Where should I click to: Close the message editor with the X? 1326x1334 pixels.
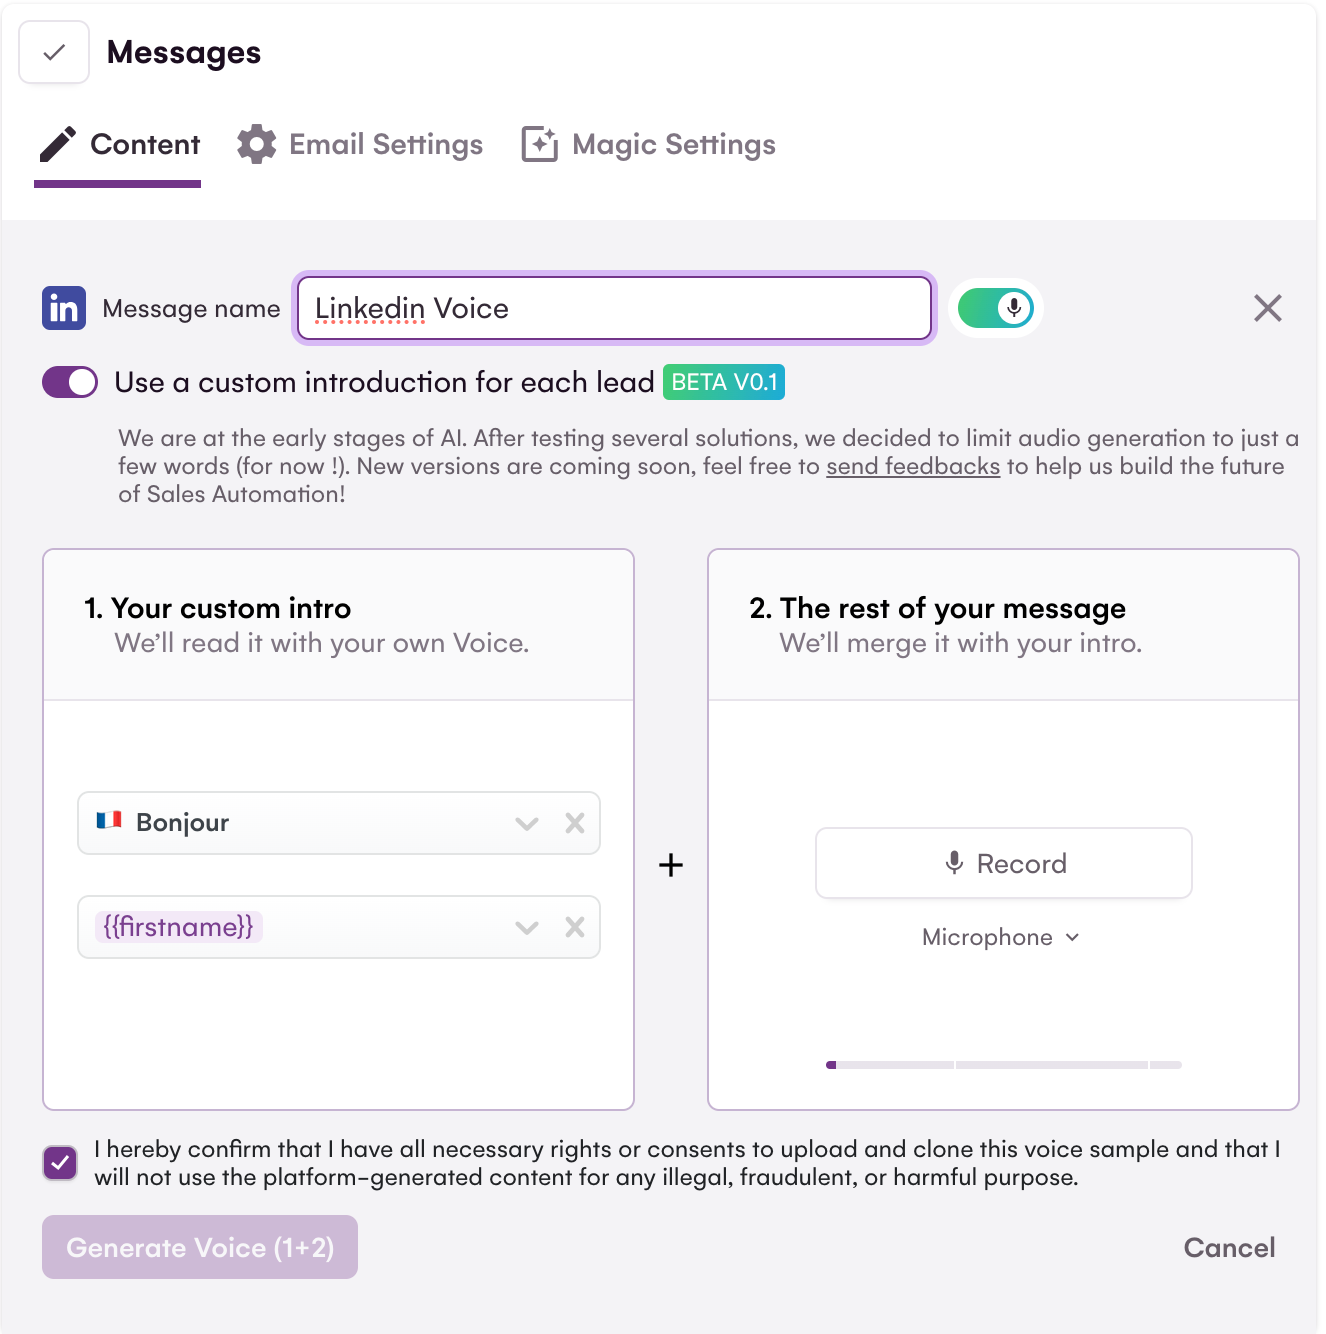click(x=1267, y=308)
